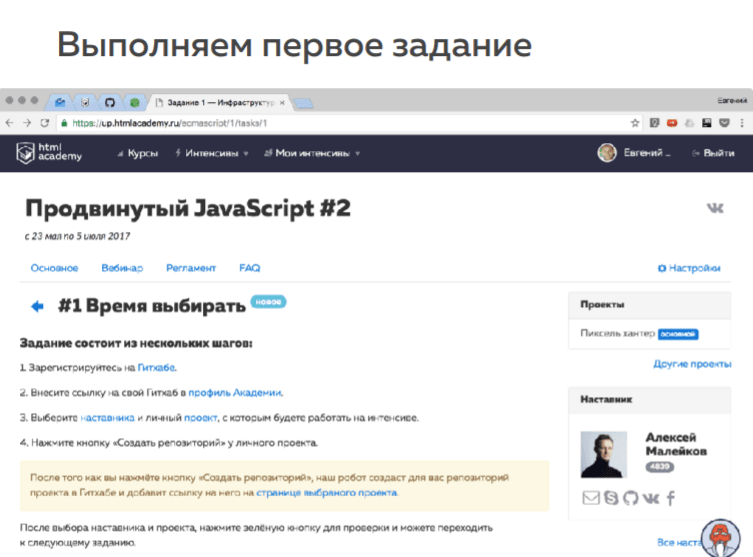Viewport: 753px width, 557px height.
Task: Open mentor's VK icon
Action: click(651, 498)
